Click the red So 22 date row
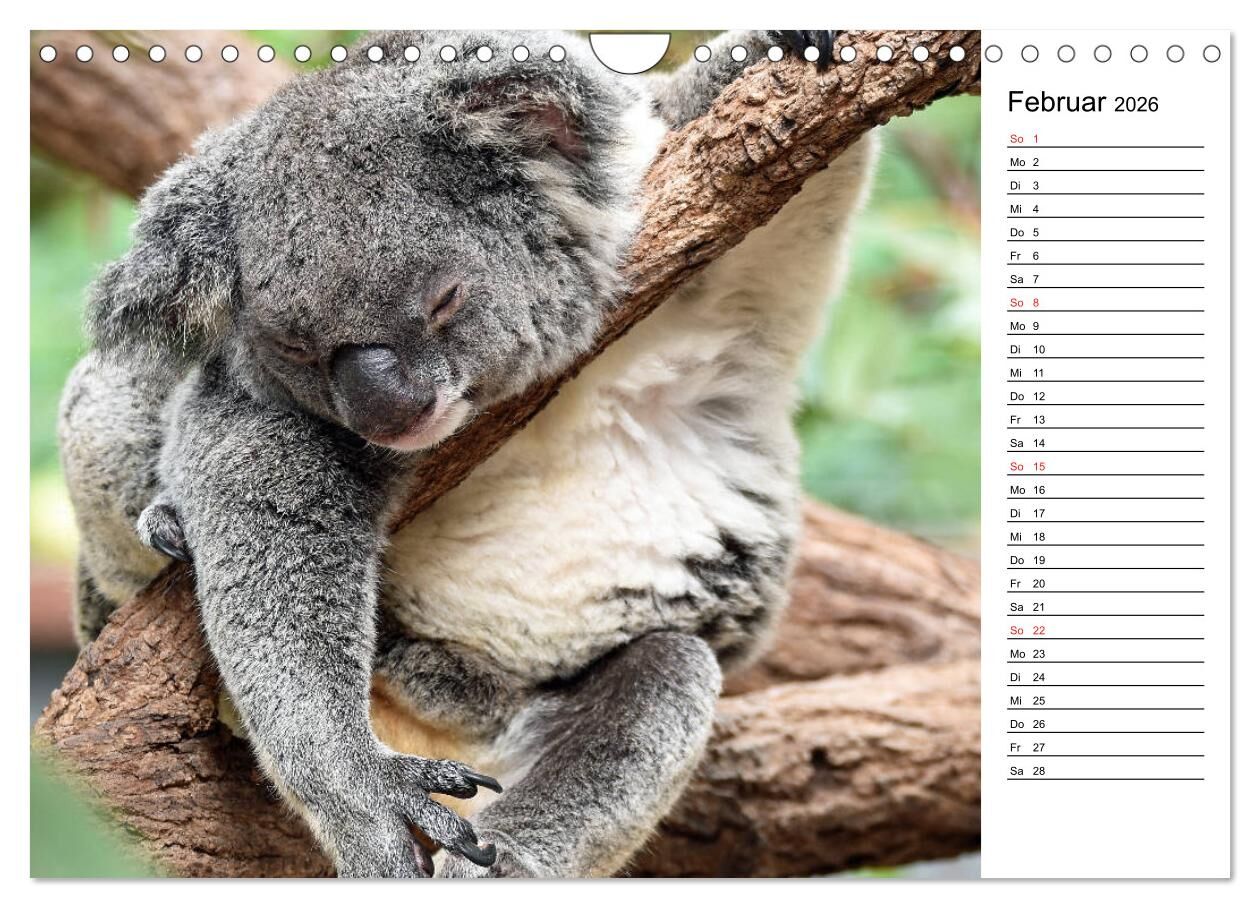1260x908 pixels. [1104, 630]
